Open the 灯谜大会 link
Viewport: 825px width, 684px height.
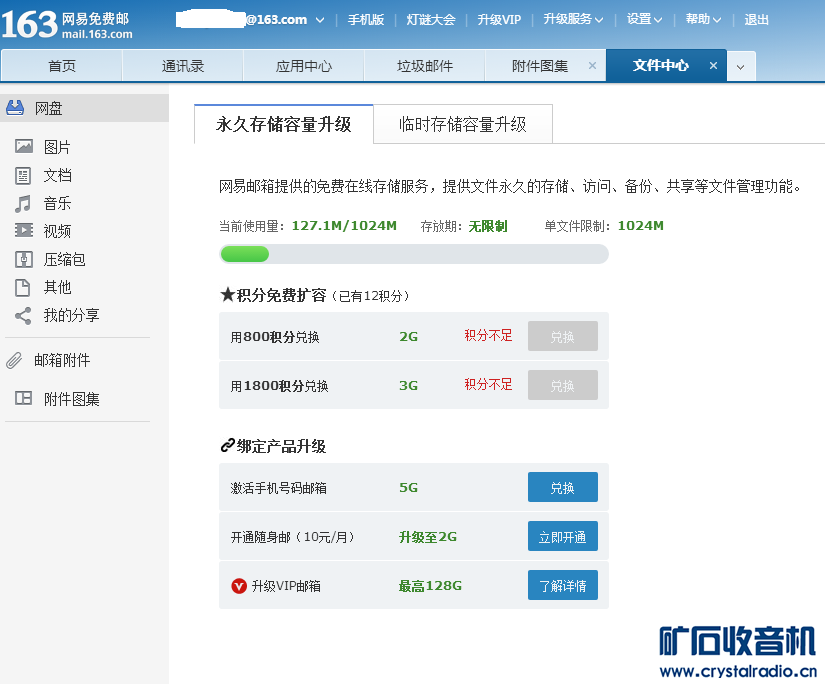point(431,19)
